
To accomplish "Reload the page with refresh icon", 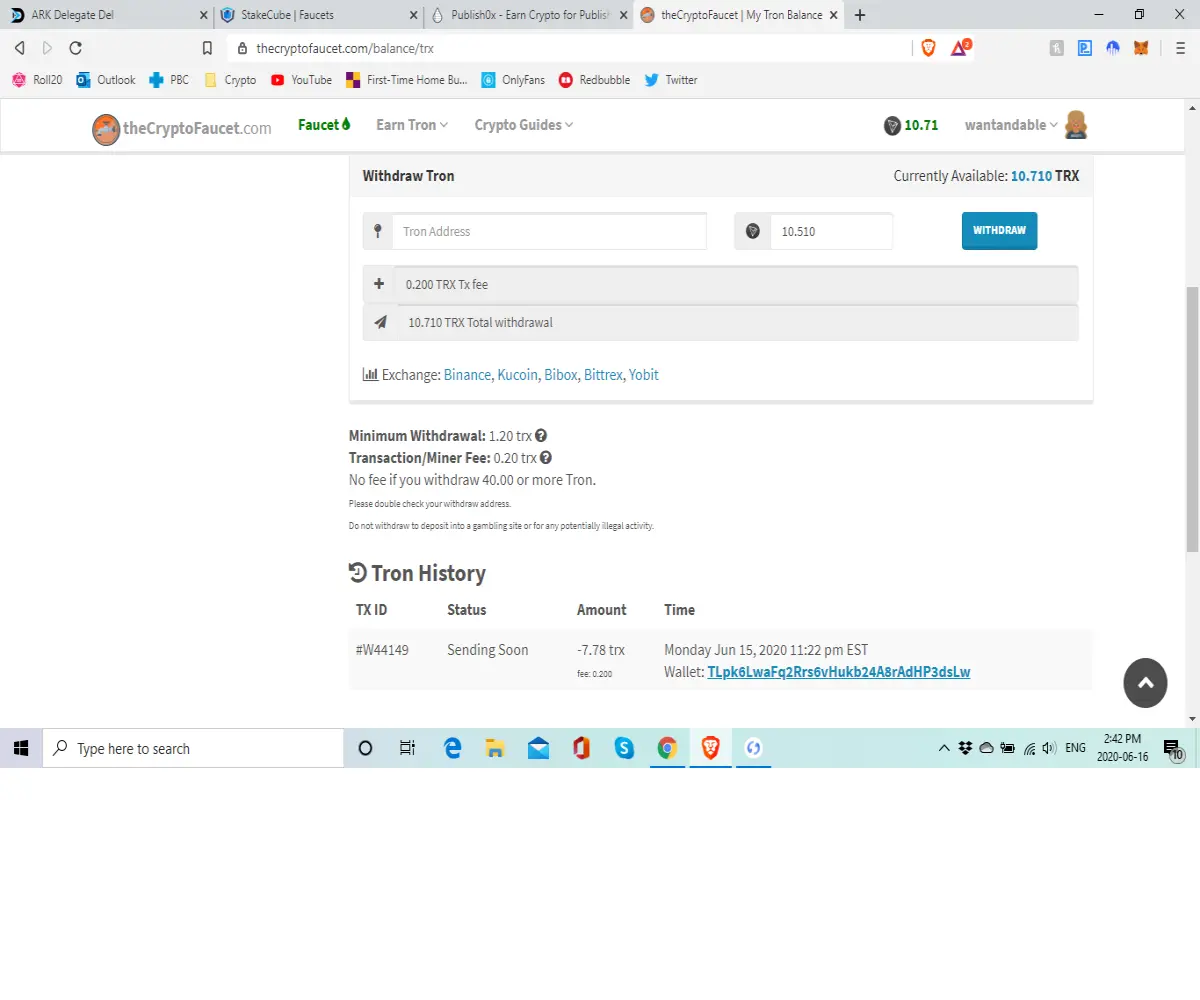I will [75, 48].
